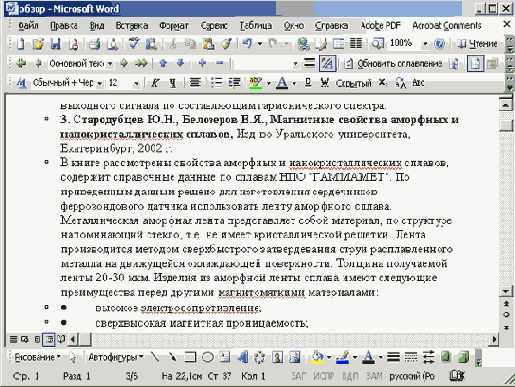Open the zoom 100% dropdown
Screen dimensions: 515x387
[x=425, y=44]
